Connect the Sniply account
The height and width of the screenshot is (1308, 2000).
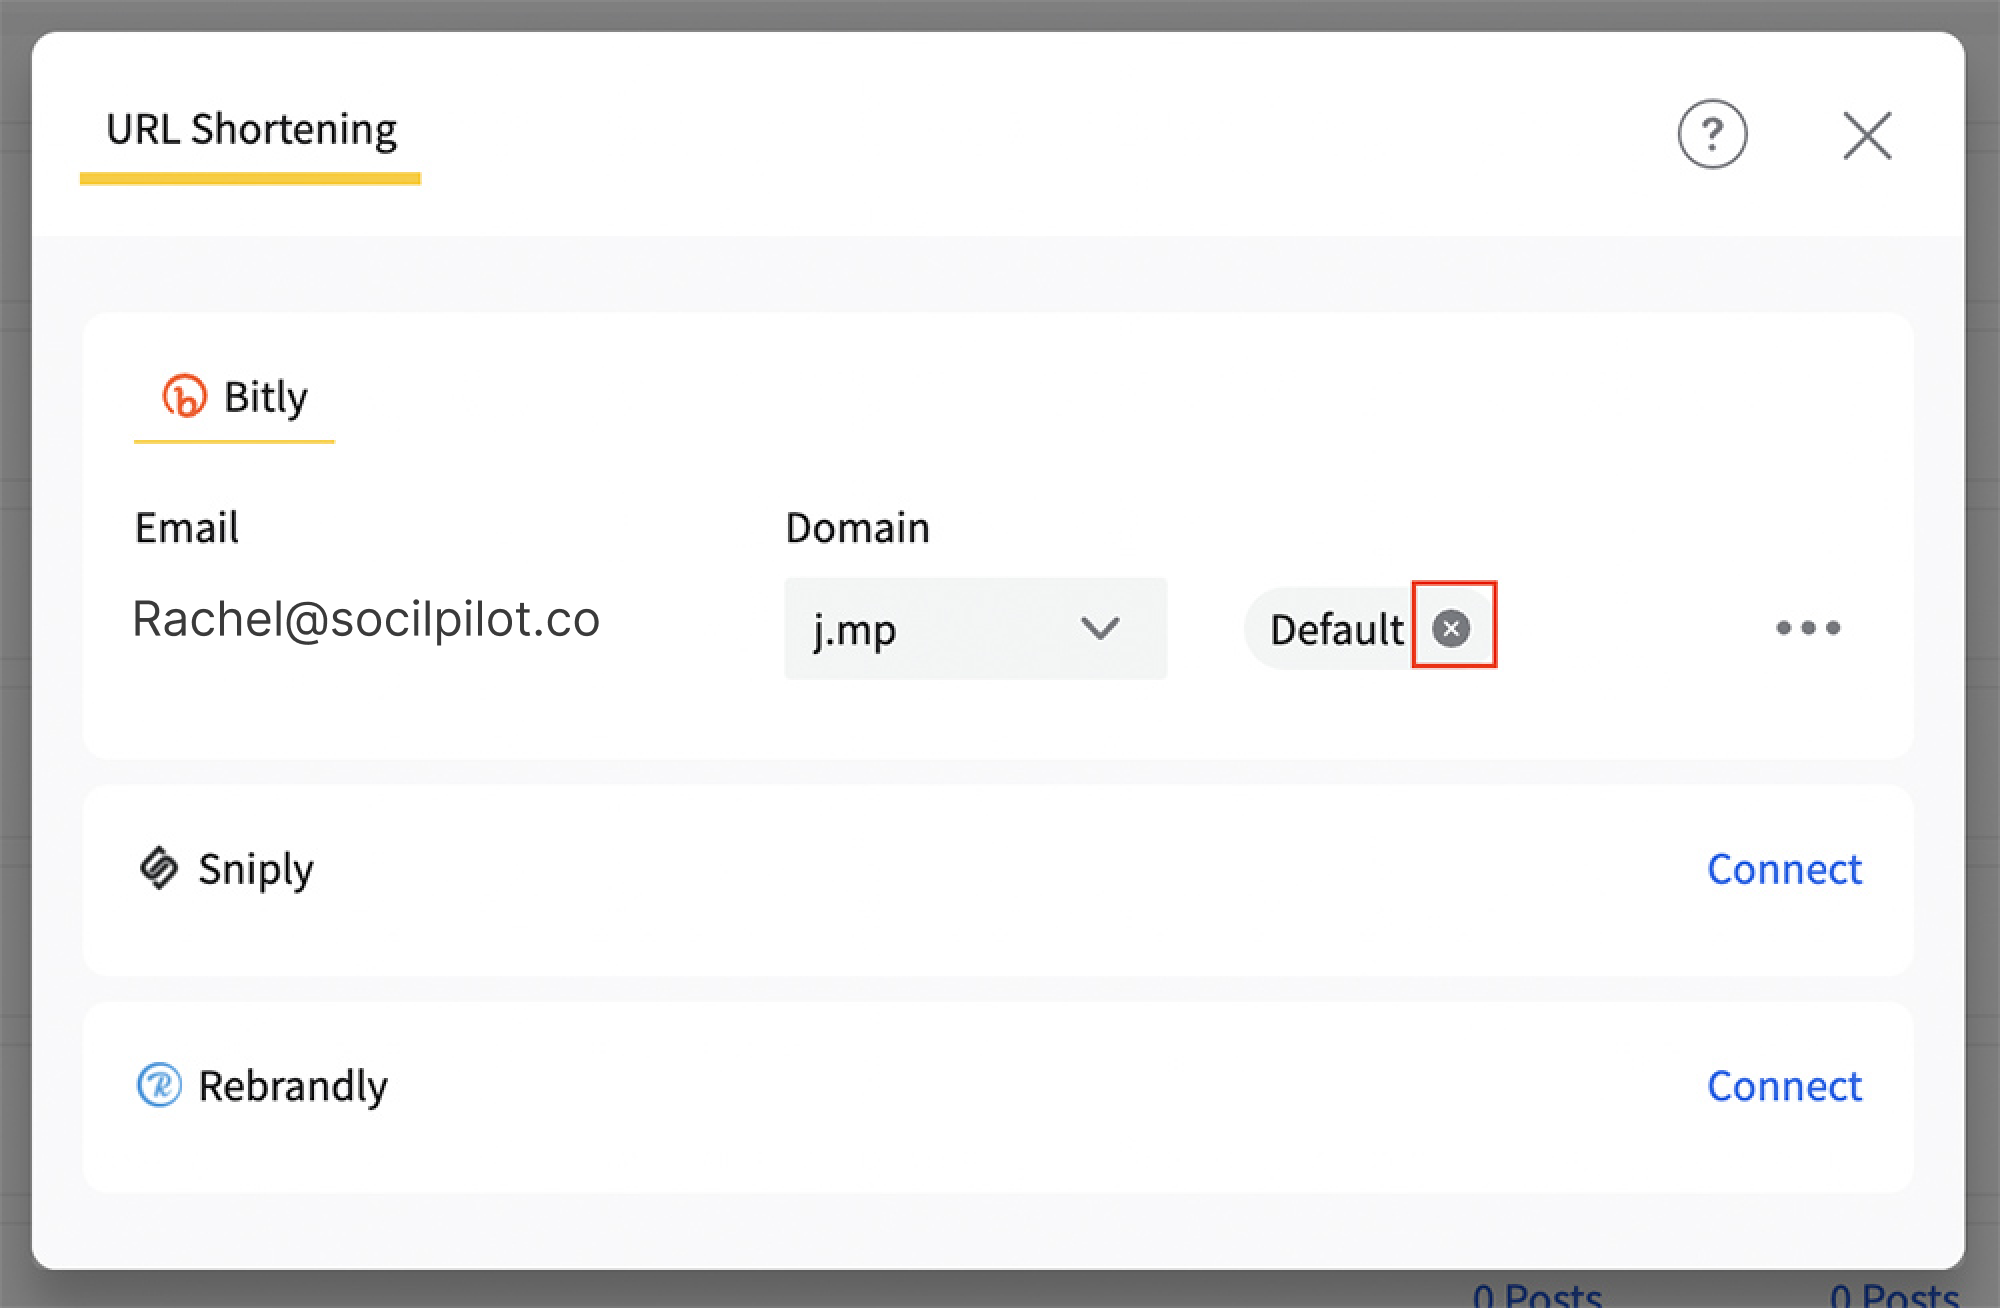pyautogui.click(x=1784, y=869)
